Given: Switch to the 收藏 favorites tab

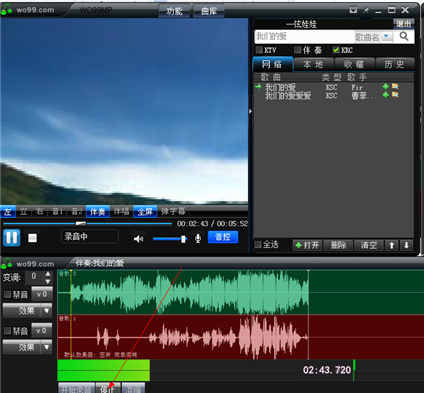Looking at the screenshot, I should click(354, 64).
